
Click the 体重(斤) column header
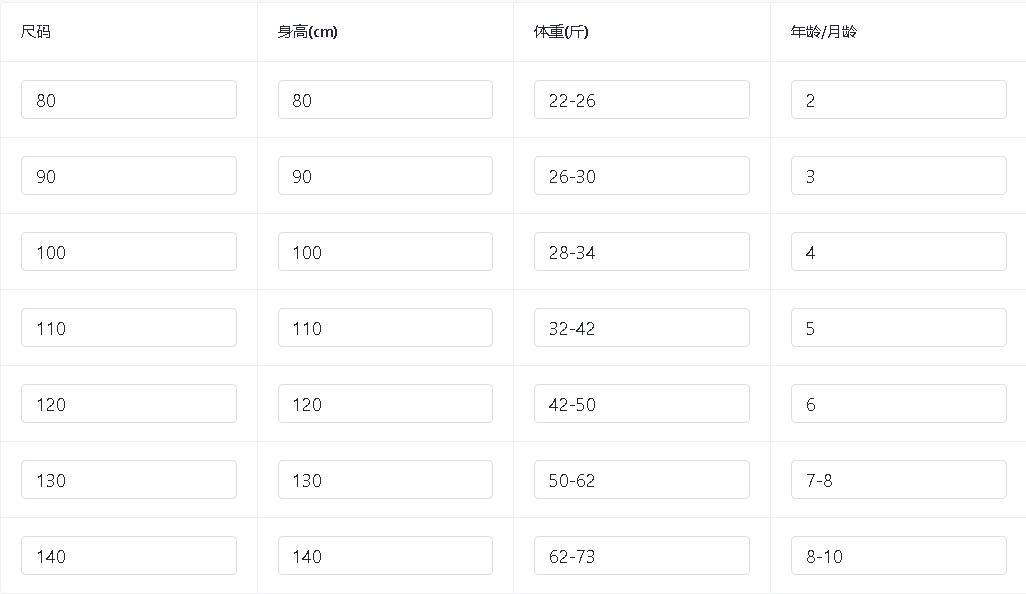561,32
